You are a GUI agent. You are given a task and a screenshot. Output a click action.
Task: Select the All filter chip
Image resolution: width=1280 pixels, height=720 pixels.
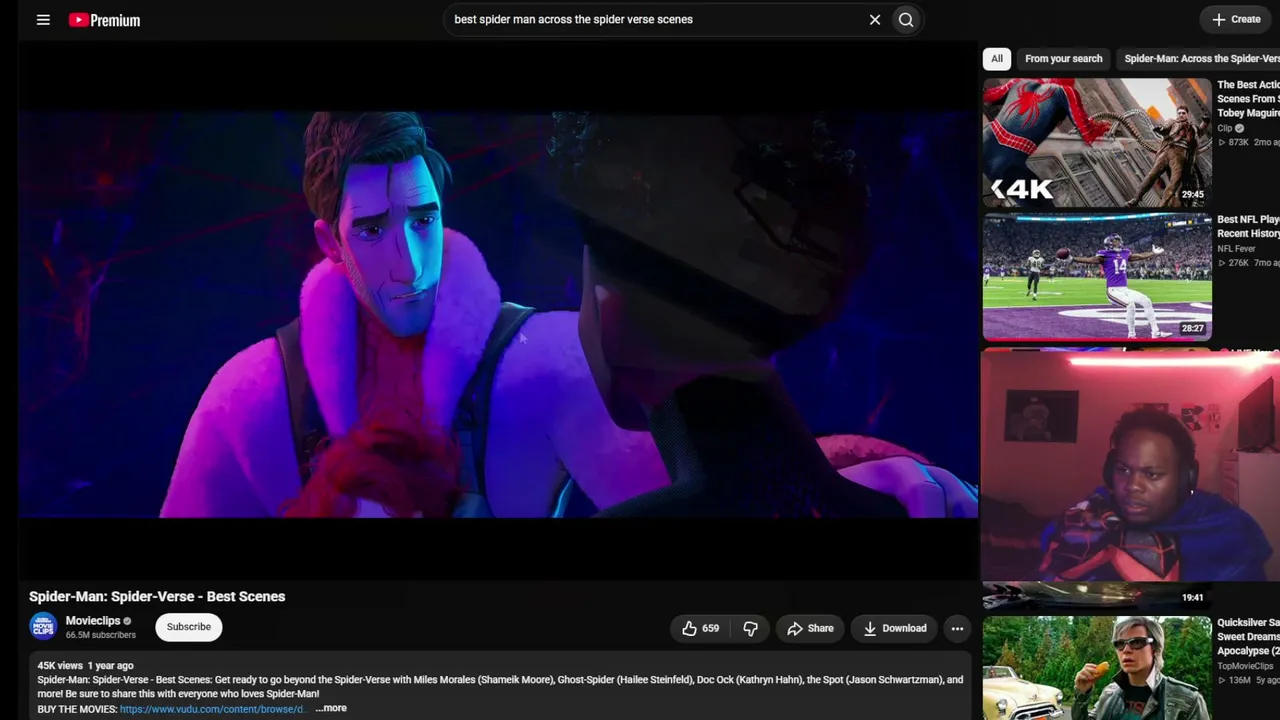(997, 59)
